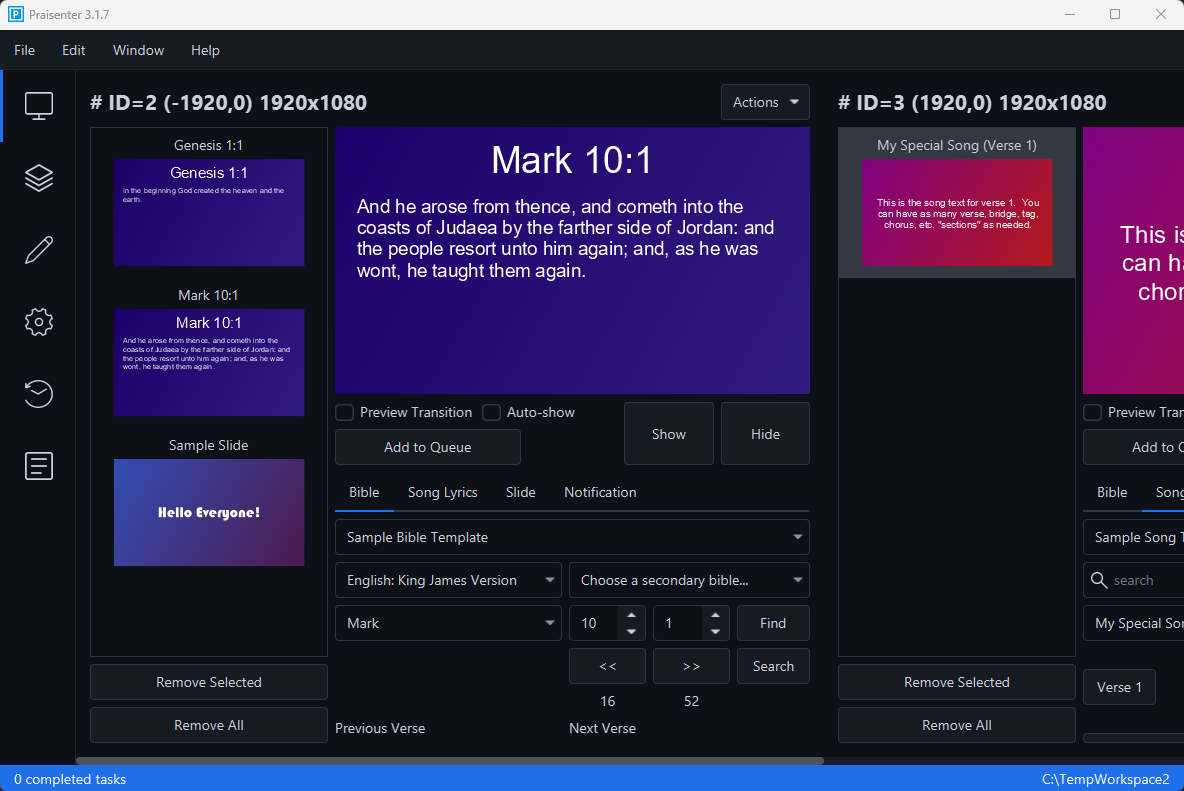1184x791 pixels.
Task: Choose a secondary bible dropdown
Action: point(689,580)
